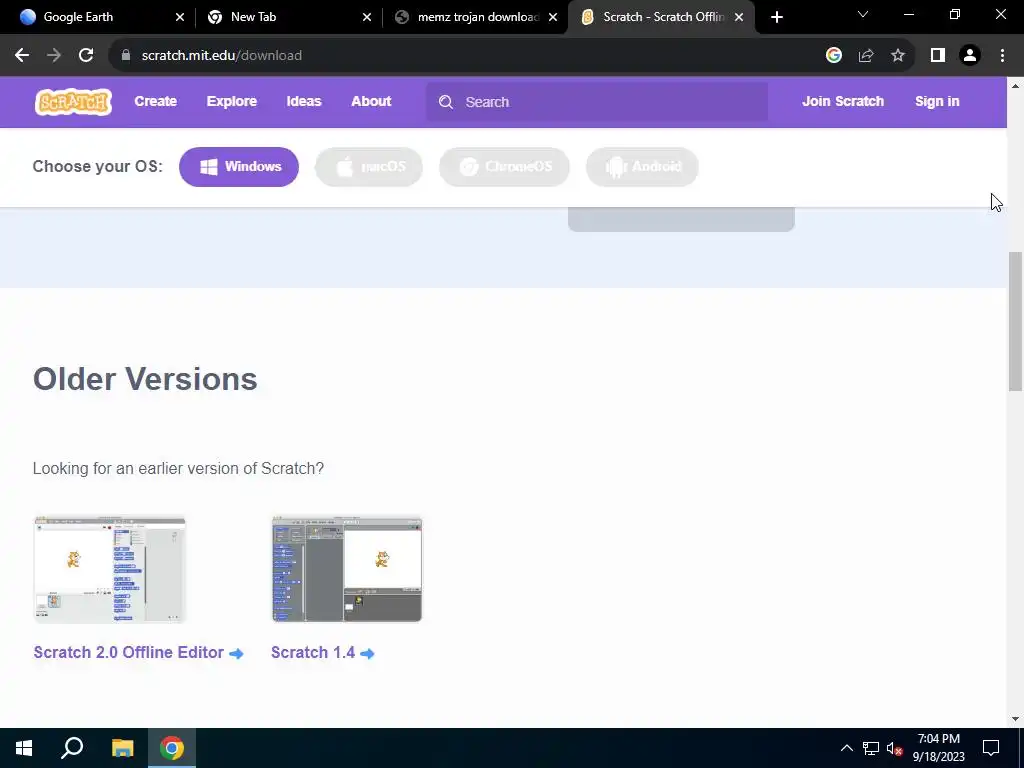Show hidden system tray icons
Image resolution: width=1024 pixels, height=768 pixels.
(846, 748)
